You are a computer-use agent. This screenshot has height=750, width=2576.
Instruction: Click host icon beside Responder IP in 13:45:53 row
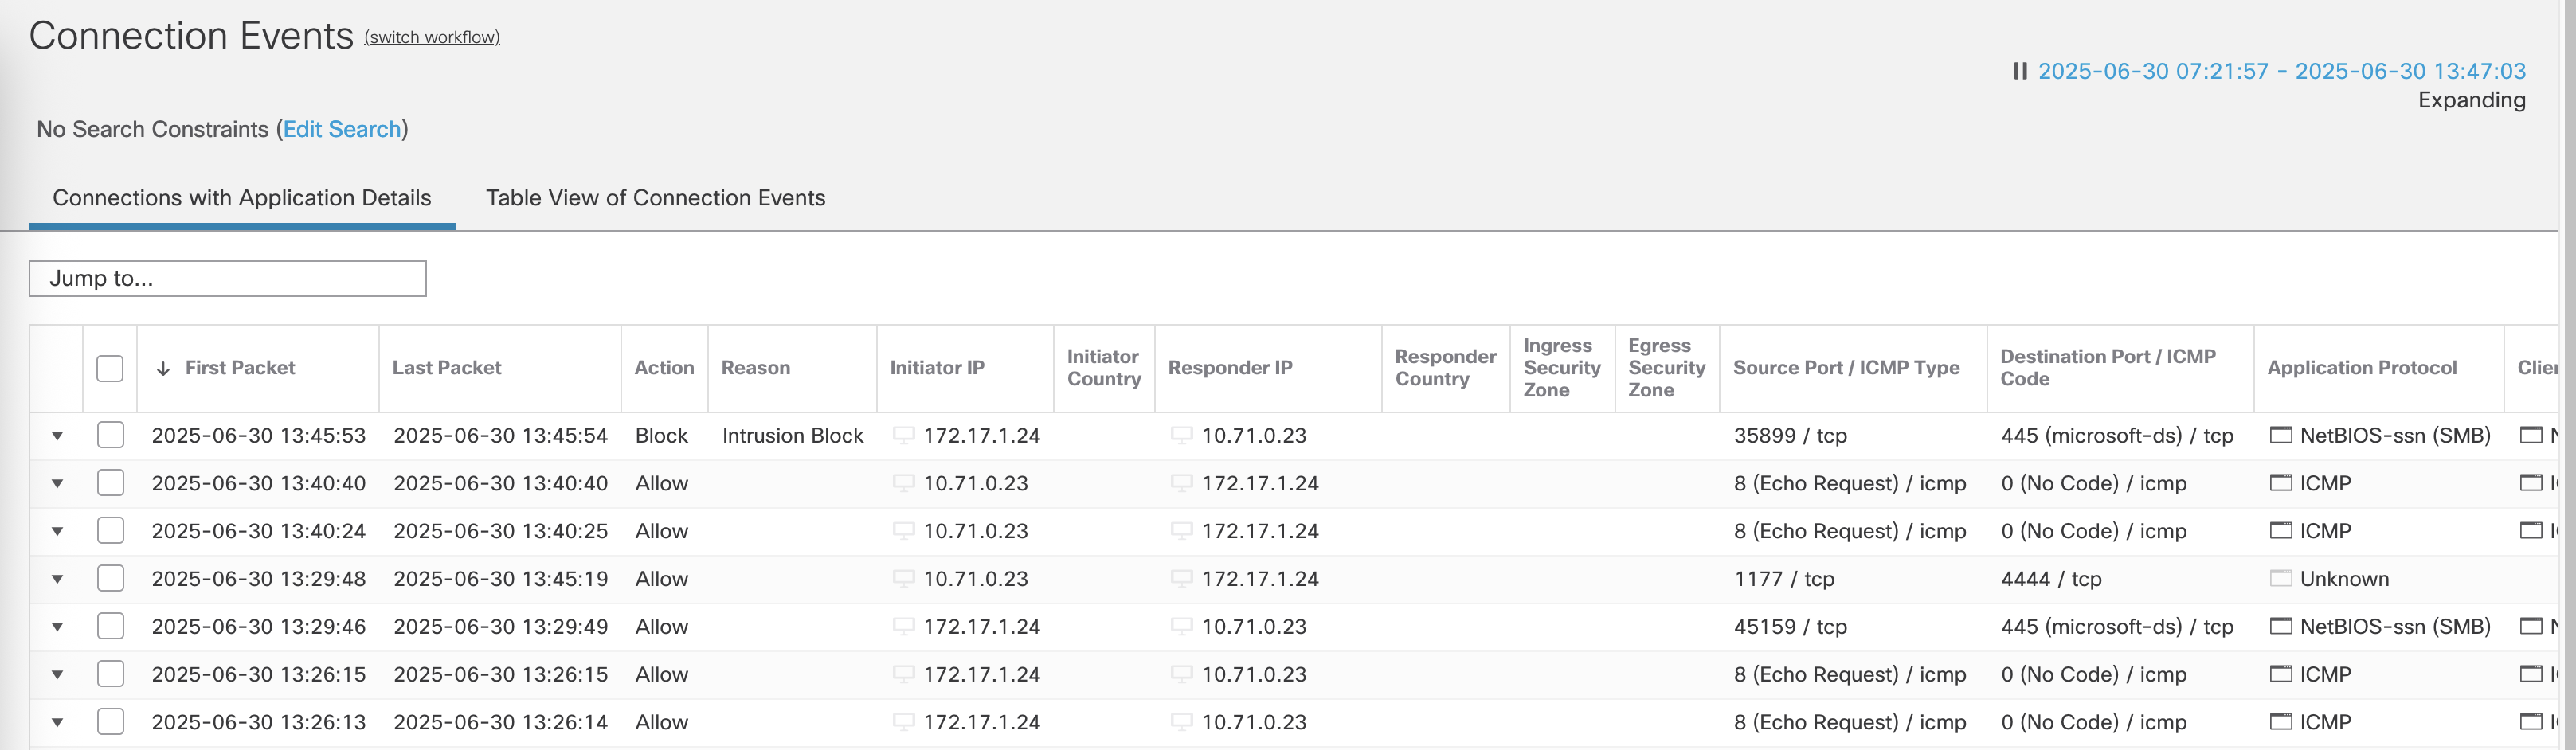point(1181,435)
